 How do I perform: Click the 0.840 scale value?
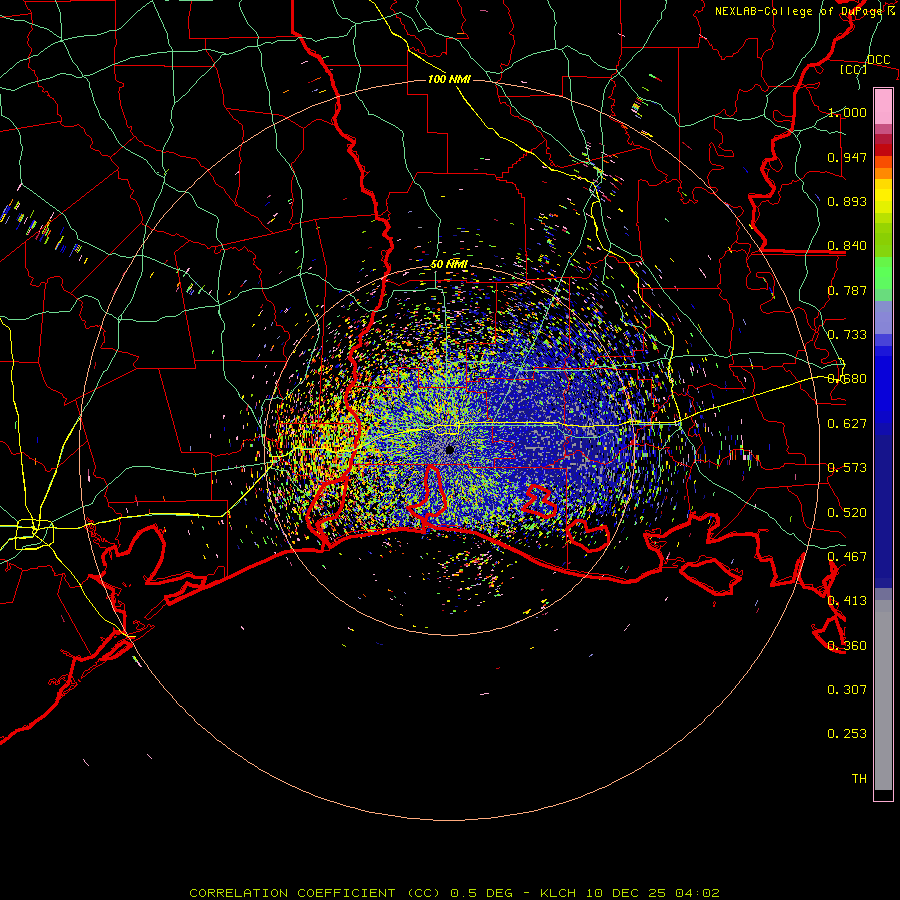(847, 246)
